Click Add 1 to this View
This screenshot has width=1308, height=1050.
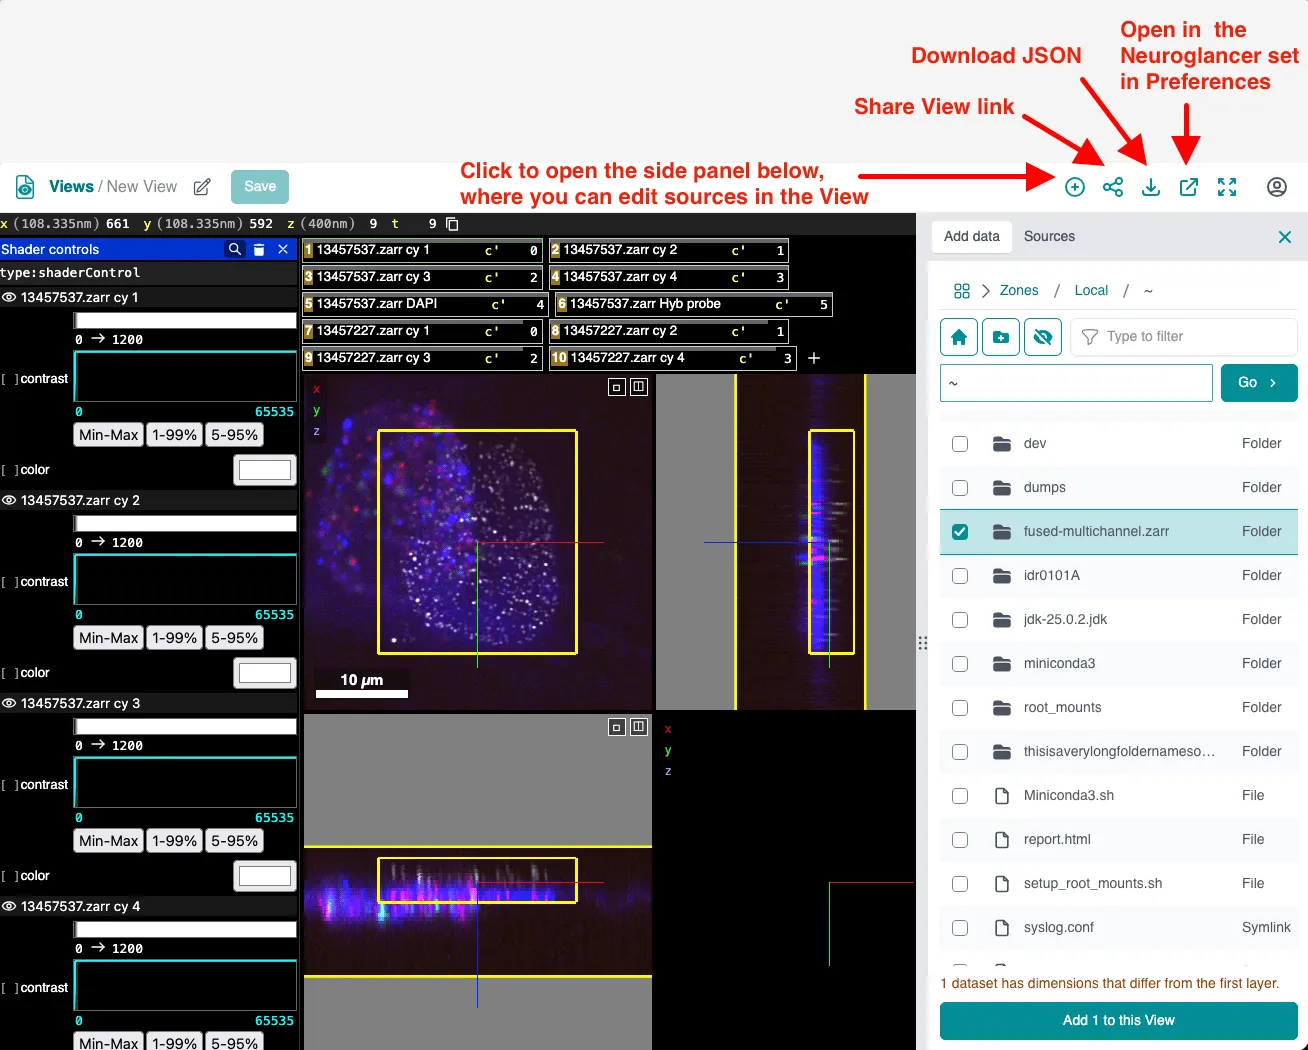(1119, 1021)
